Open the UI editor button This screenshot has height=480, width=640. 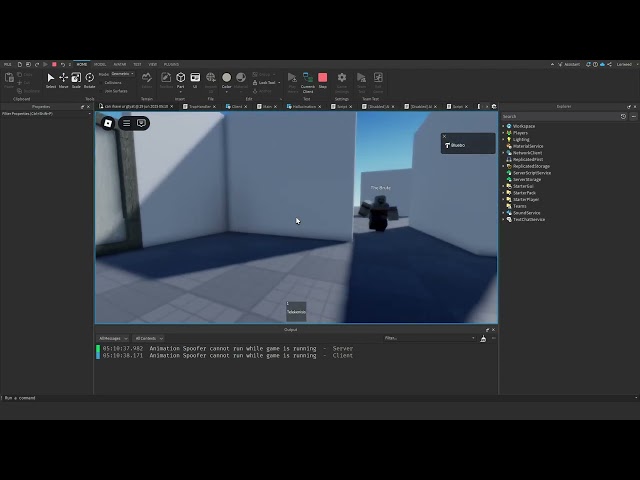coord(195,80)
